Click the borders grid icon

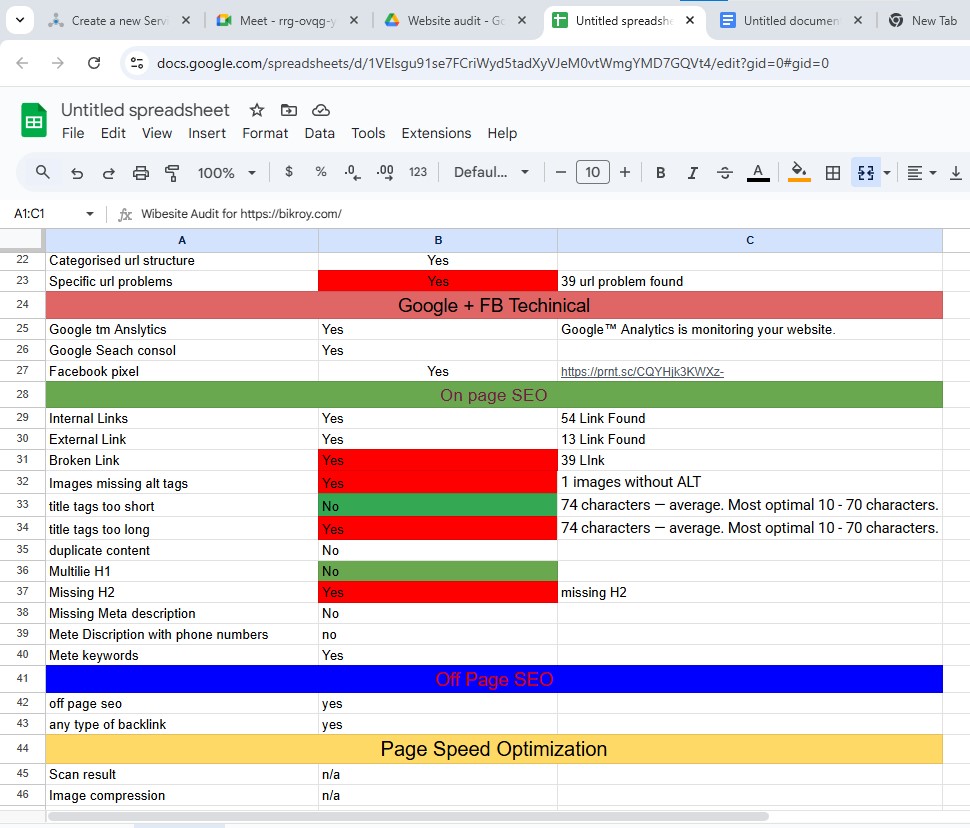pyautogui.click(x=832, y=173)
